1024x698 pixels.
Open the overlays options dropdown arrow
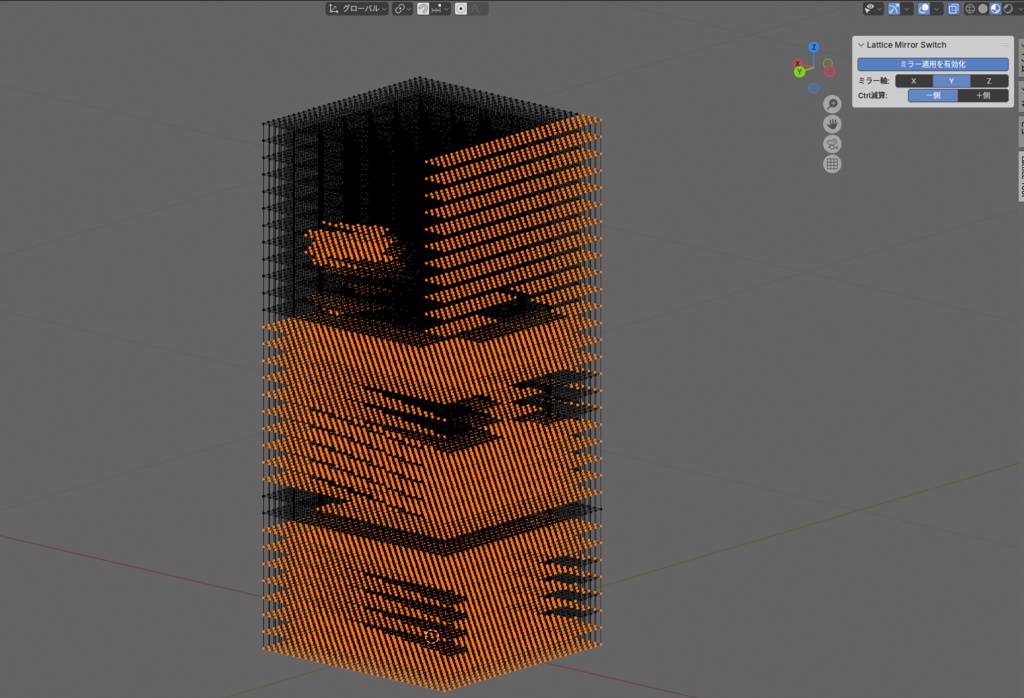pyautogui.click(x=937, y=8)
